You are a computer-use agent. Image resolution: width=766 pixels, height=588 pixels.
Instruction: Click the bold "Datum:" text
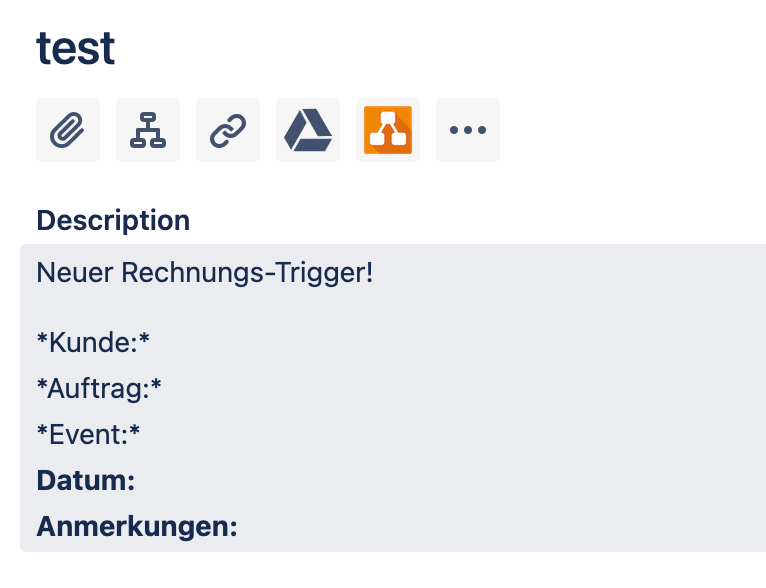pyautogui.click(x=85, y=481)
